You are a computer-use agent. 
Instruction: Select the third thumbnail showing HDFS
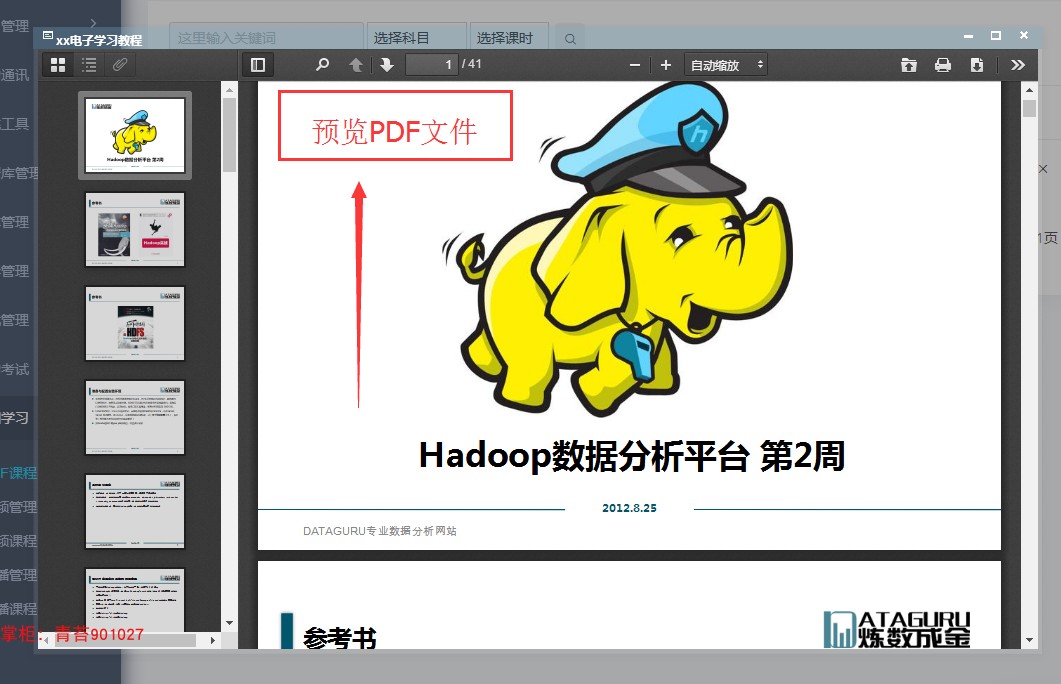pyautogui.click(x=135, y=323)
